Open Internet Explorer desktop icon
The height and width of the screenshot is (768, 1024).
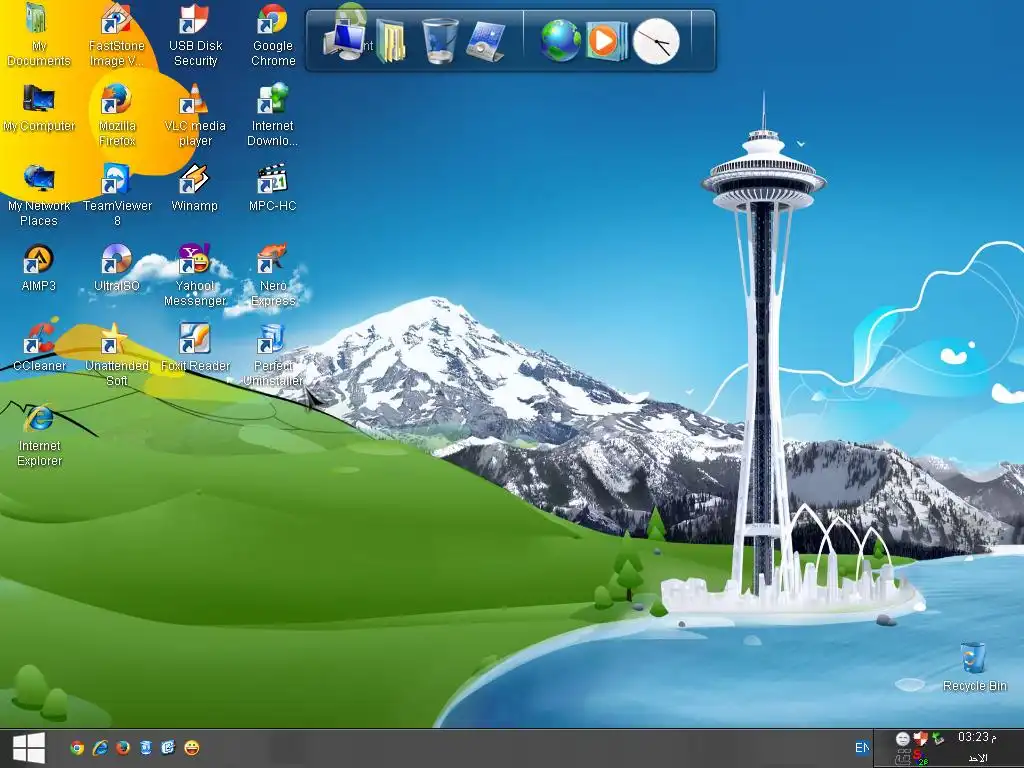[39, 436]
